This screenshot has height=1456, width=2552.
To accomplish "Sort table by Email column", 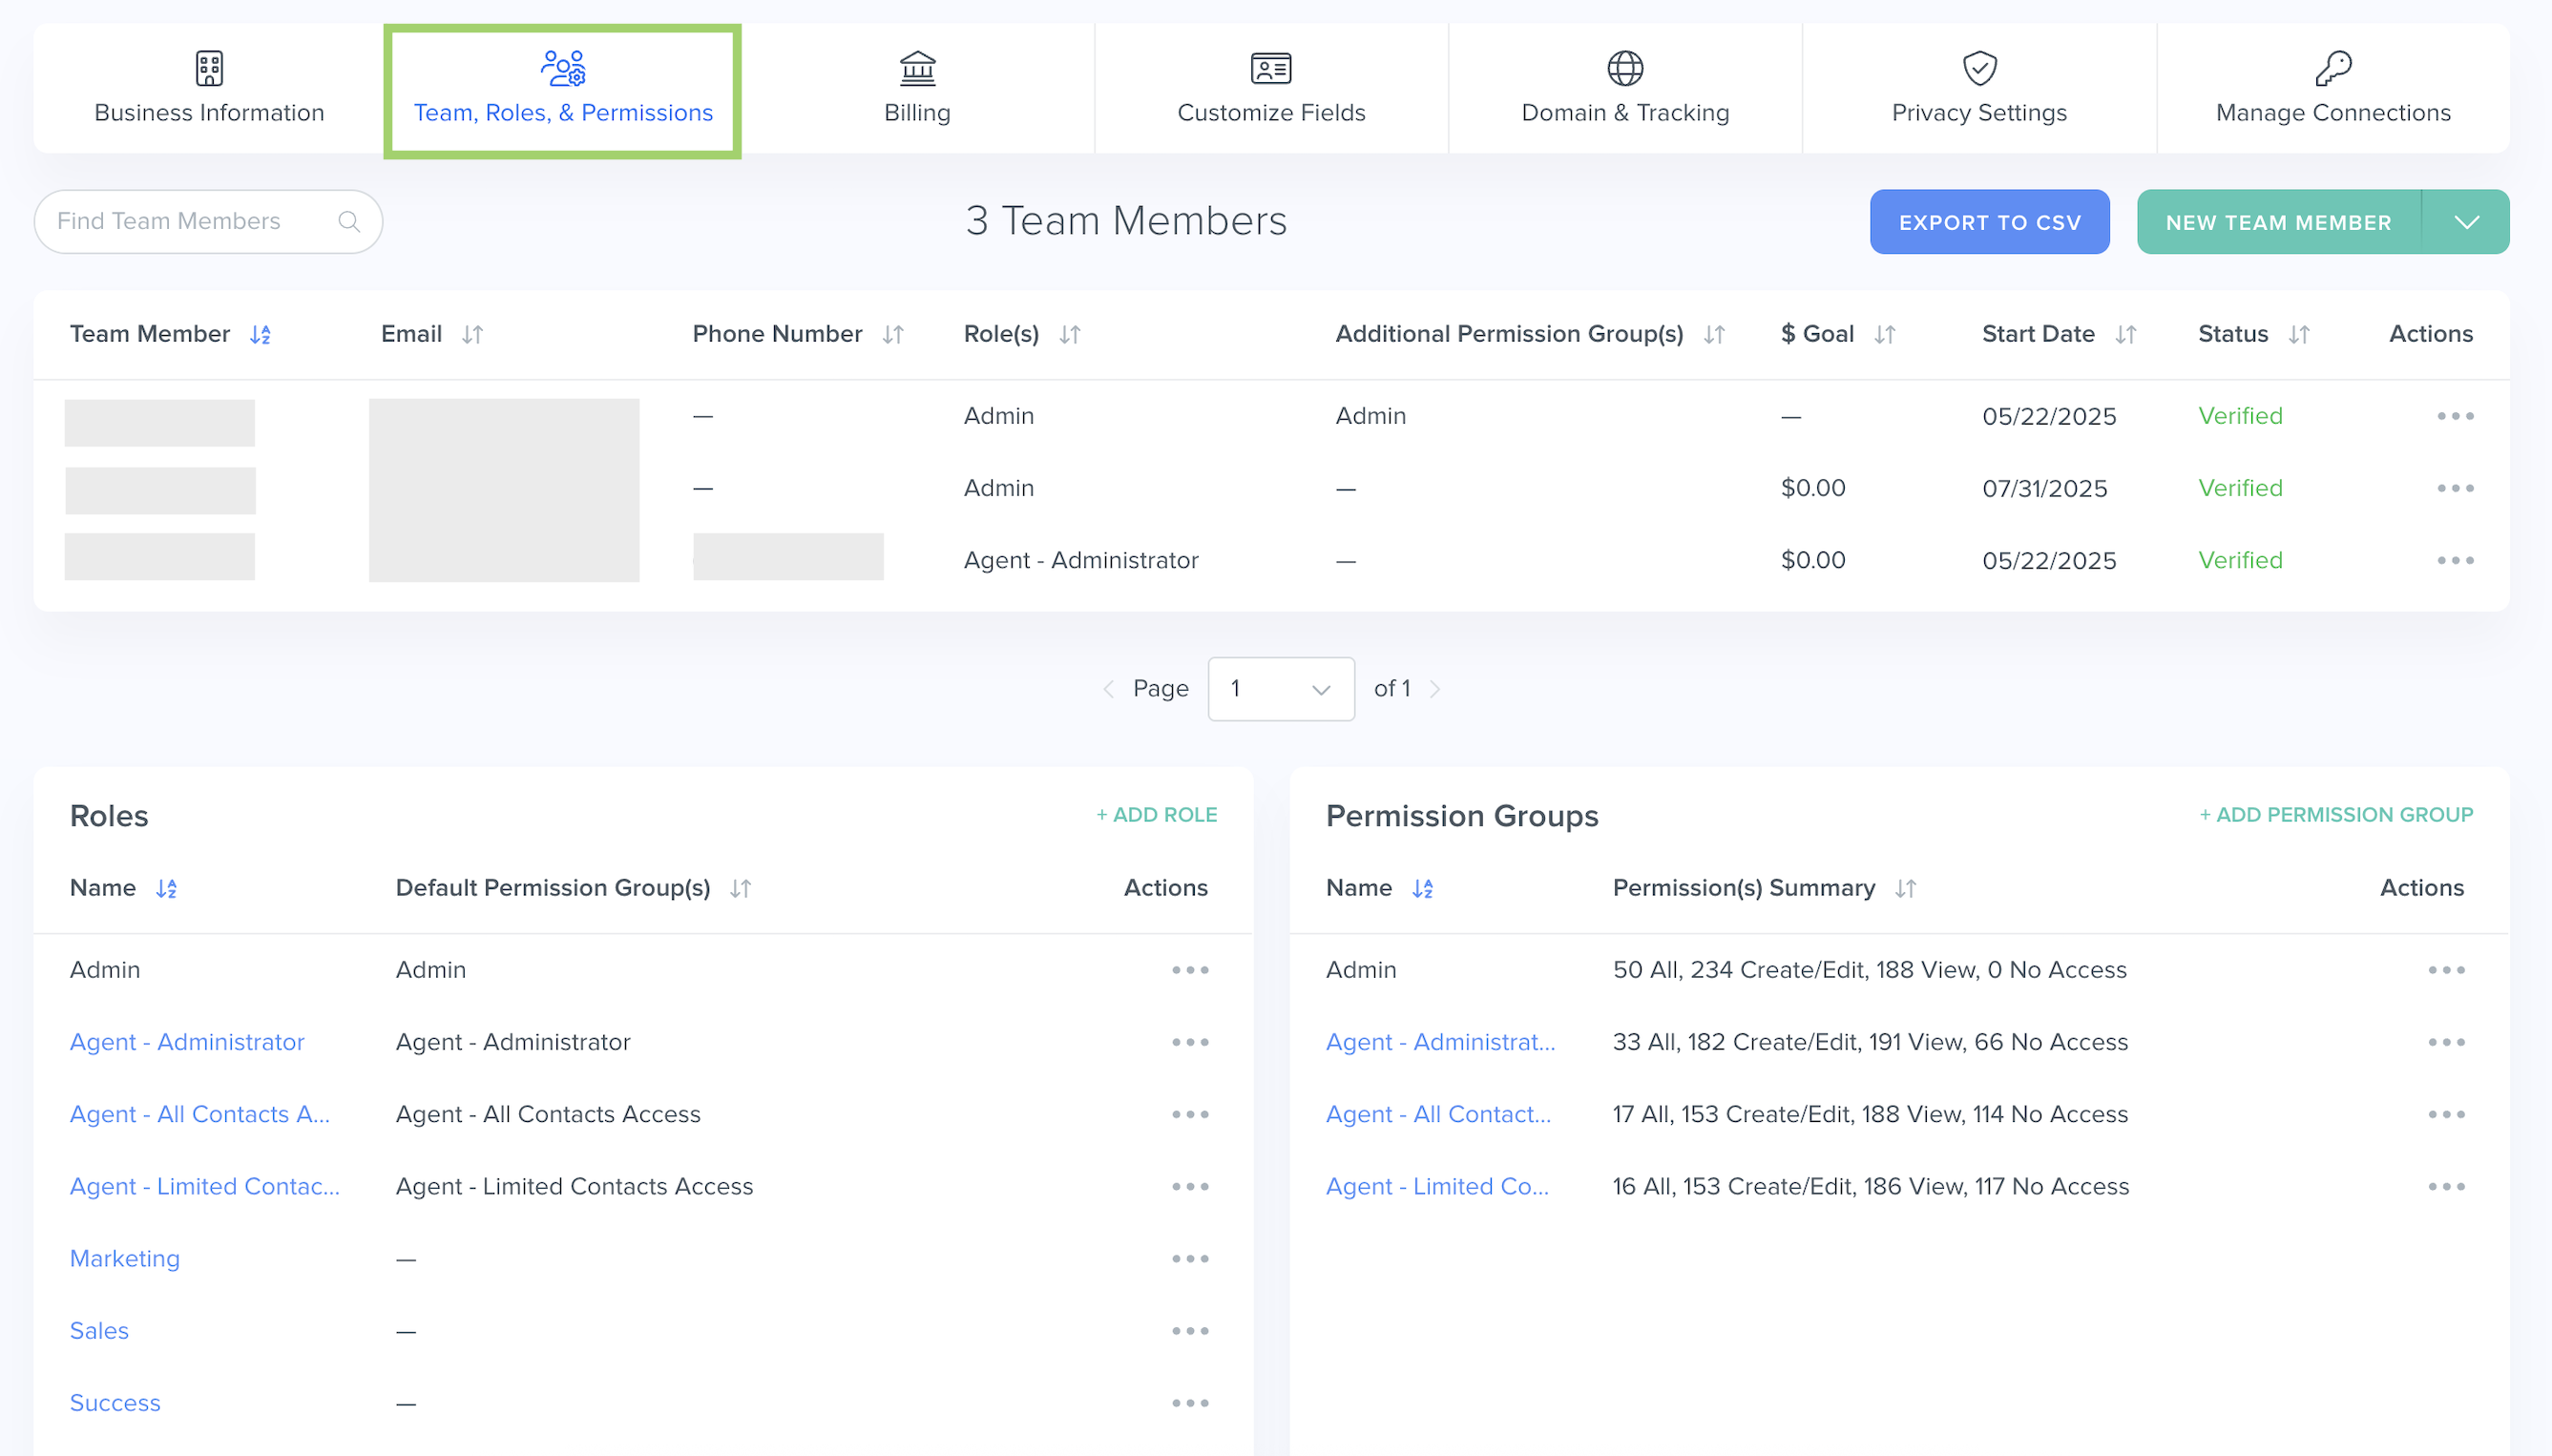I will pos(472,334).
